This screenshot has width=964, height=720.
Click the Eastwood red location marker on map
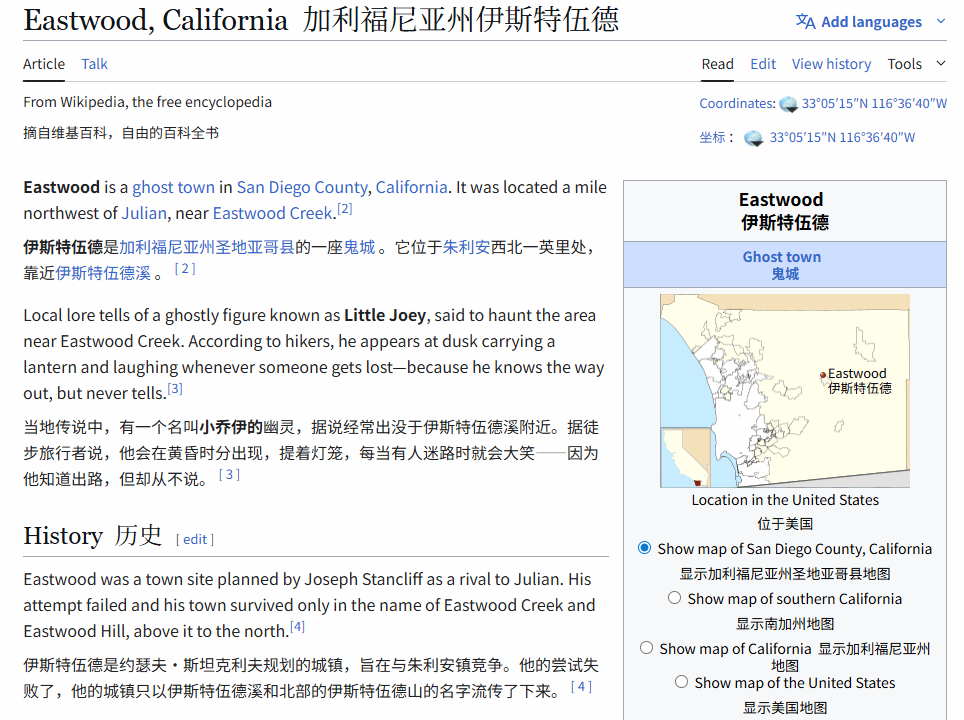823,375
